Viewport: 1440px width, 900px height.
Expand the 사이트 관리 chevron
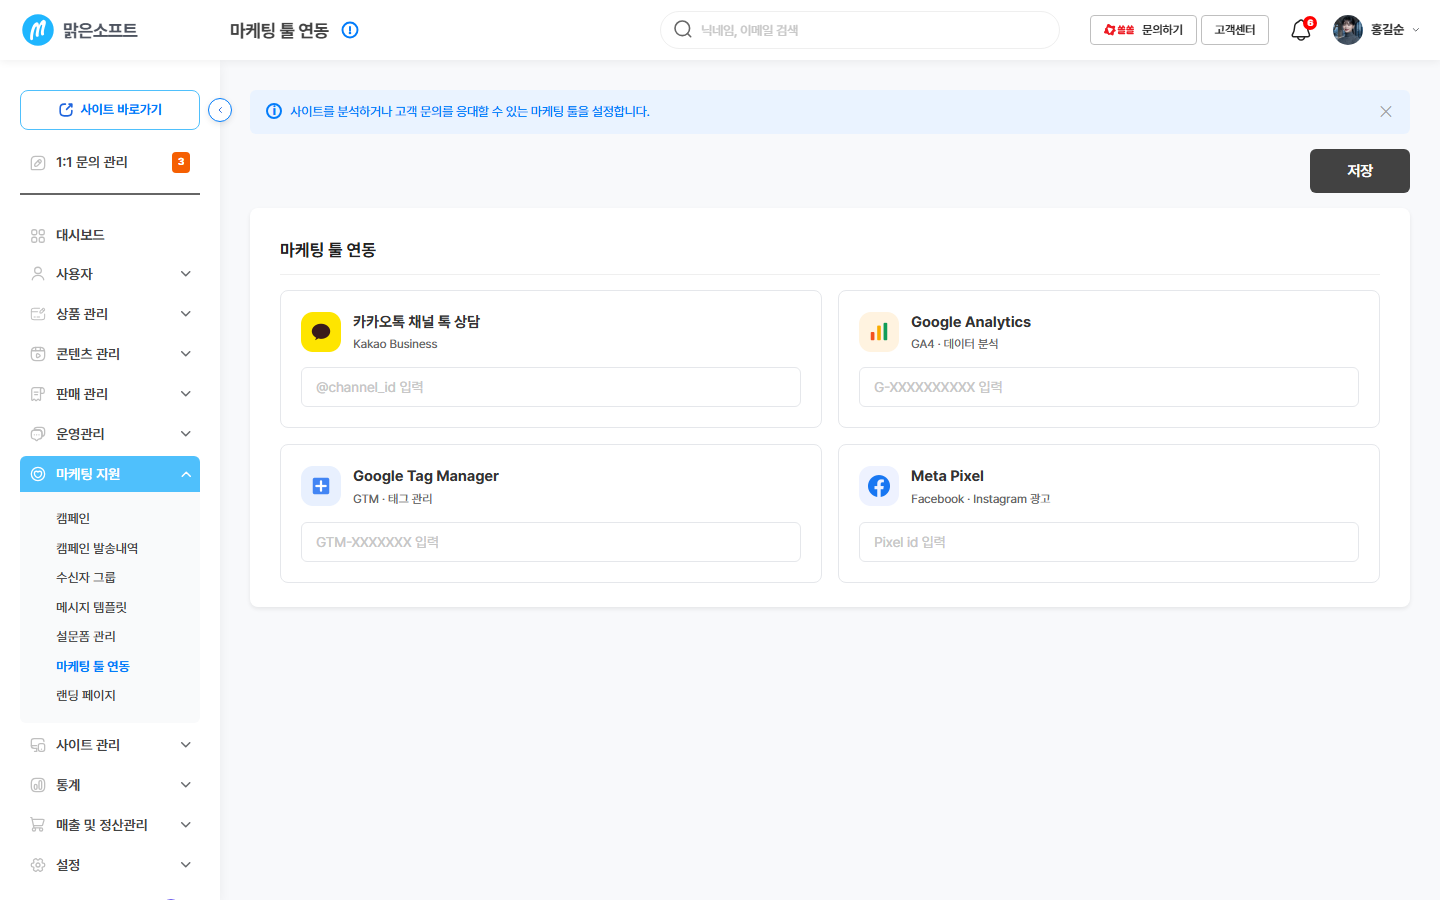point(186,745)
